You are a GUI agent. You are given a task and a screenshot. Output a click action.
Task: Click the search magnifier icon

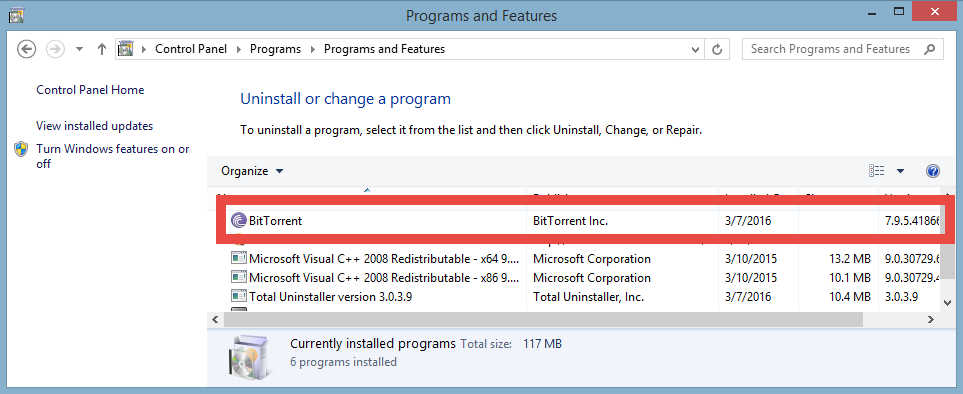[x=930, y=49]
